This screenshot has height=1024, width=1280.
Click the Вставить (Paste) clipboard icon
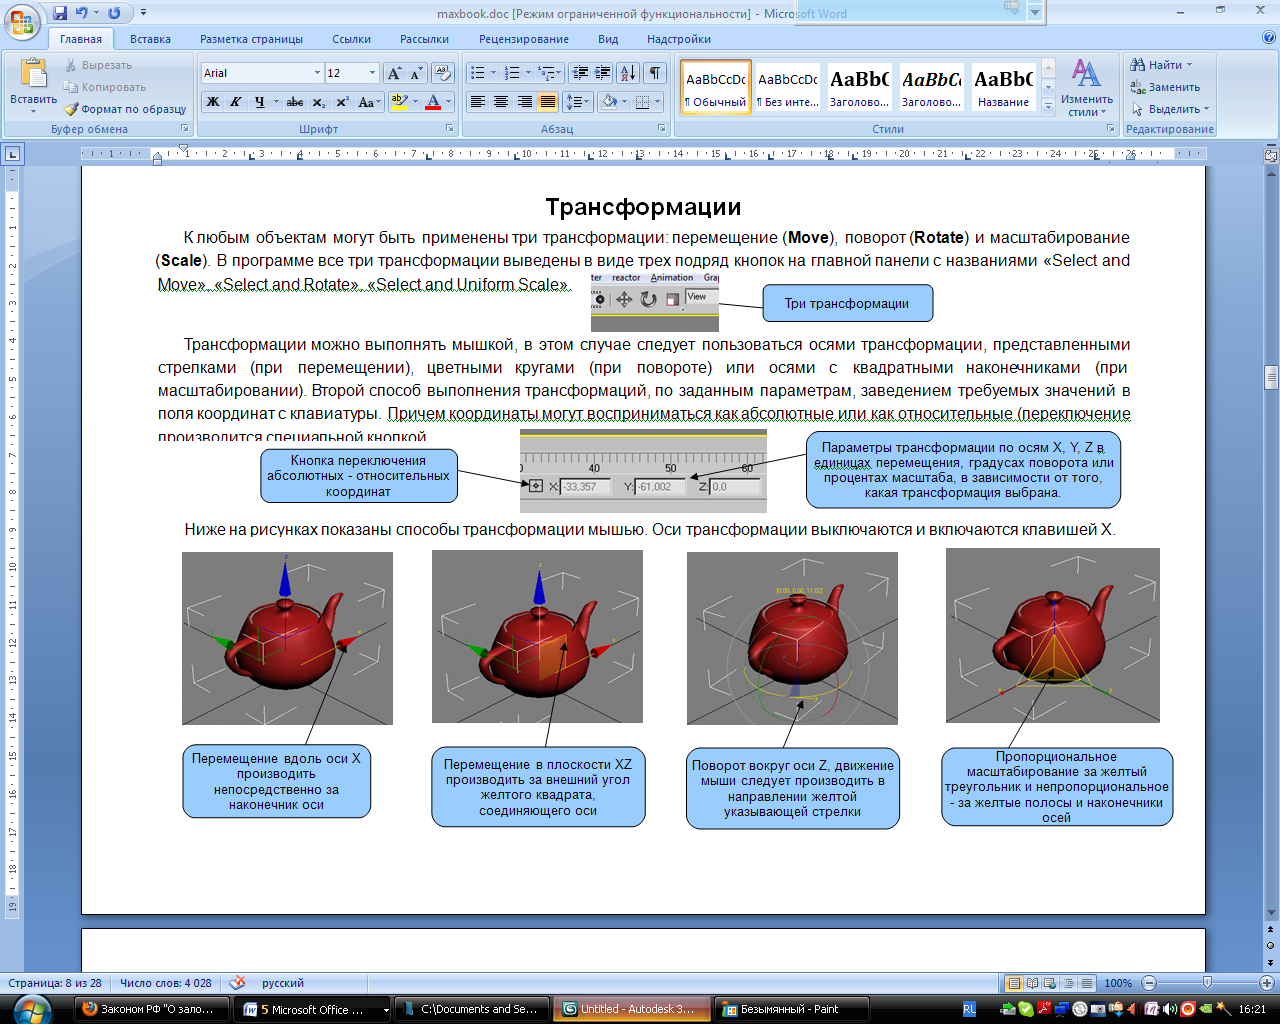pos(33,75)
